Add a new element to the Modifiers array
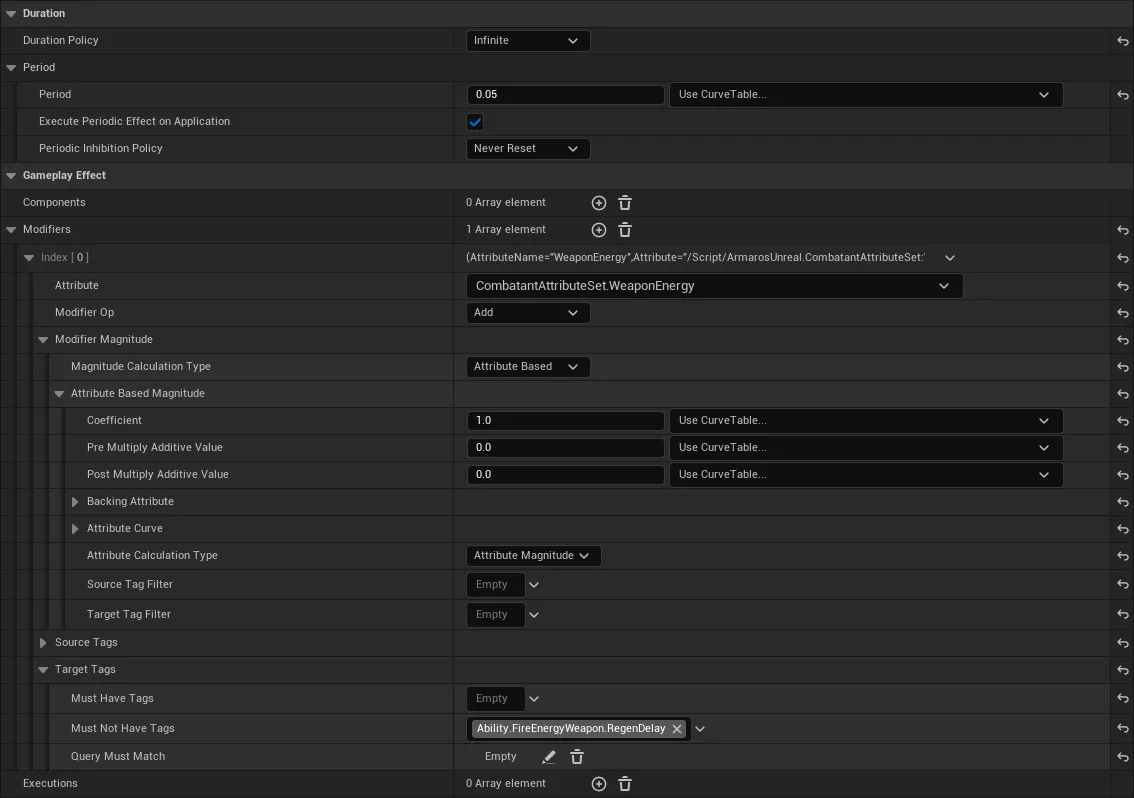1134x798 pixels. (598, 229)
